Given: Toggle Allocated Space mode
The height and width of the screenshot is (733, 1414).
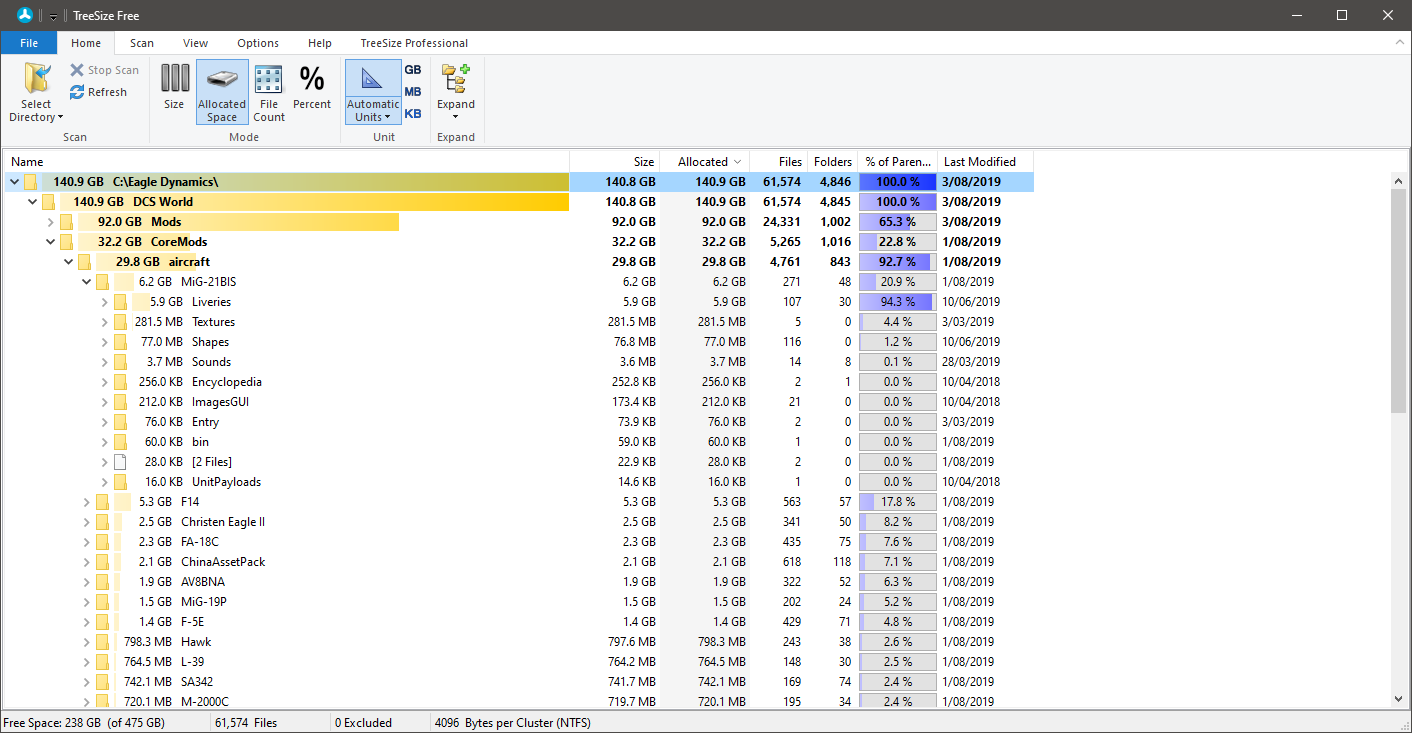Looking at the screenshot, I should point(222,91).
